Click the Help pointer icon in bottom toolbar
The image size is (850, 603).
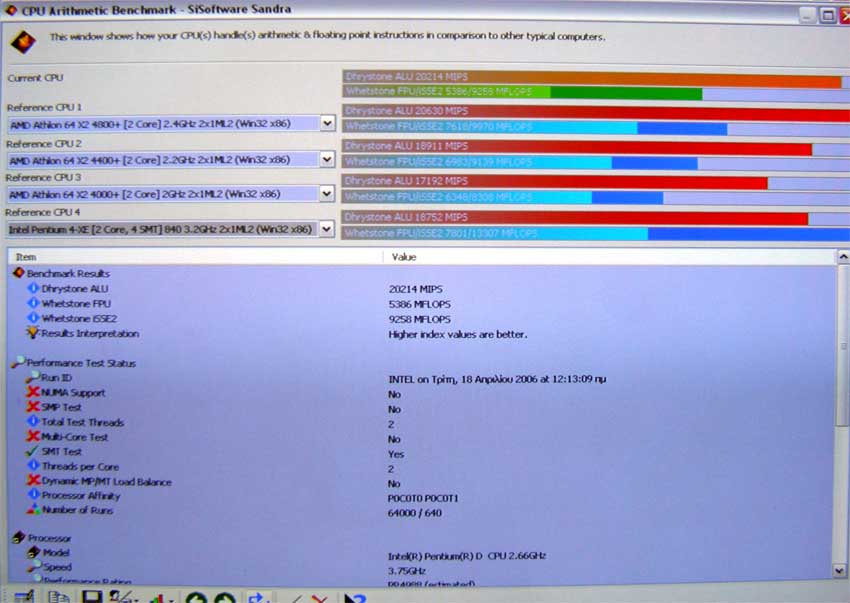[356, 598]
